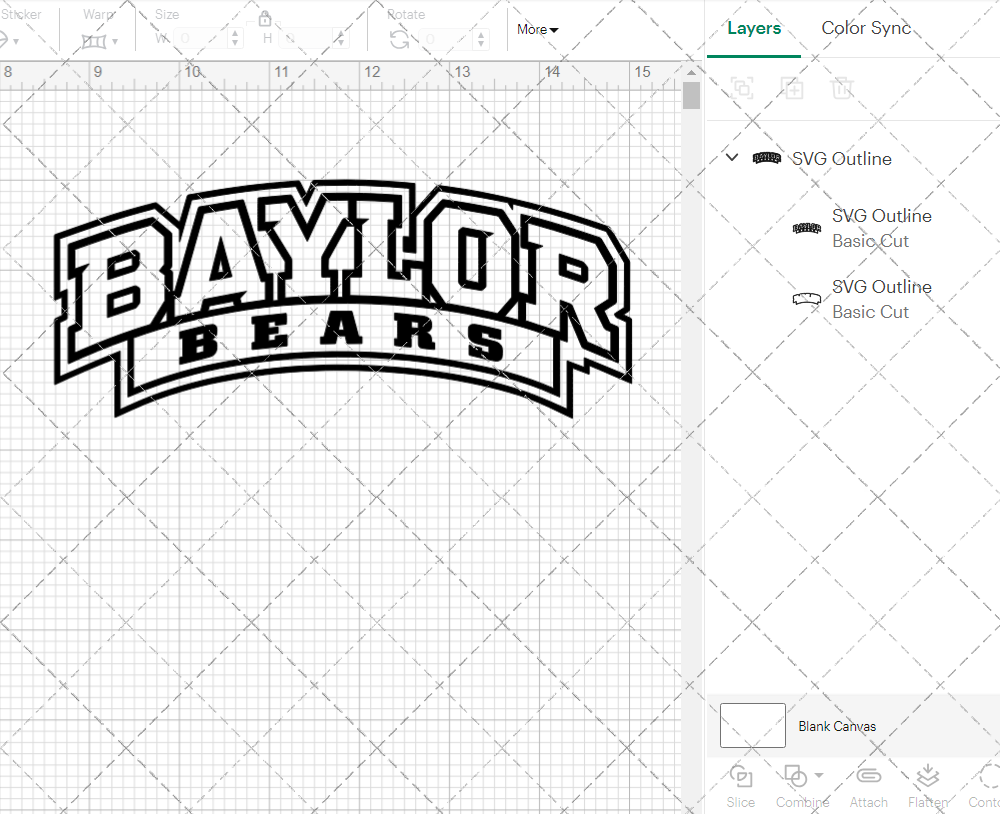Click the delete layer trash icon

point(842,88)
